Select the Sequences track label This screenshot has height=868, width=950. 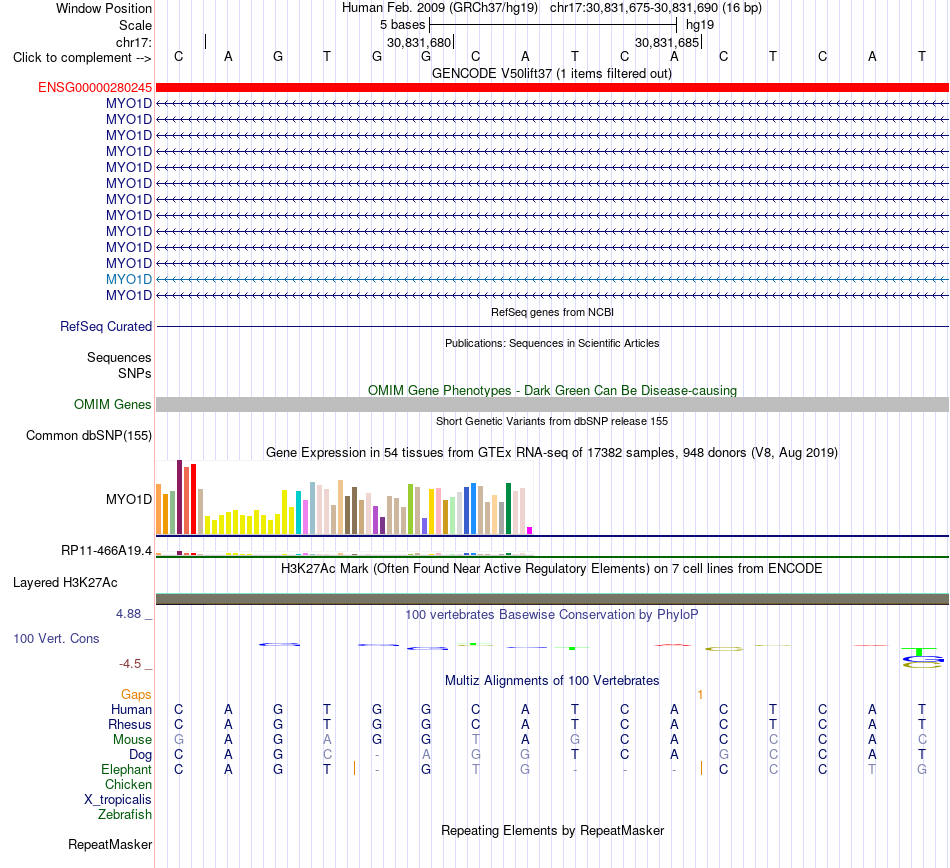119,357
